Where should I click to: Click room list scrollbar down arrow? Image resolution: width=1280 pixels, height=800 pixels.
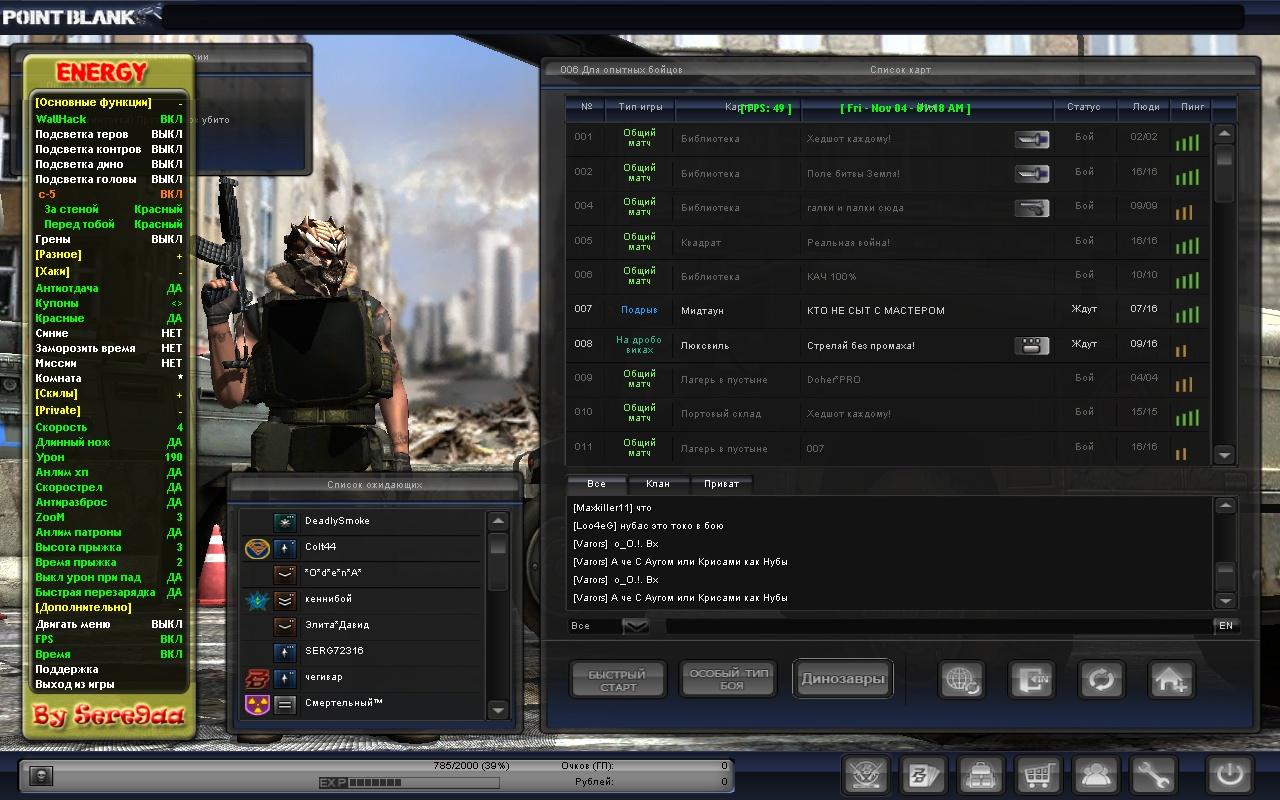pyautogui.click(x=1224, y=455)
